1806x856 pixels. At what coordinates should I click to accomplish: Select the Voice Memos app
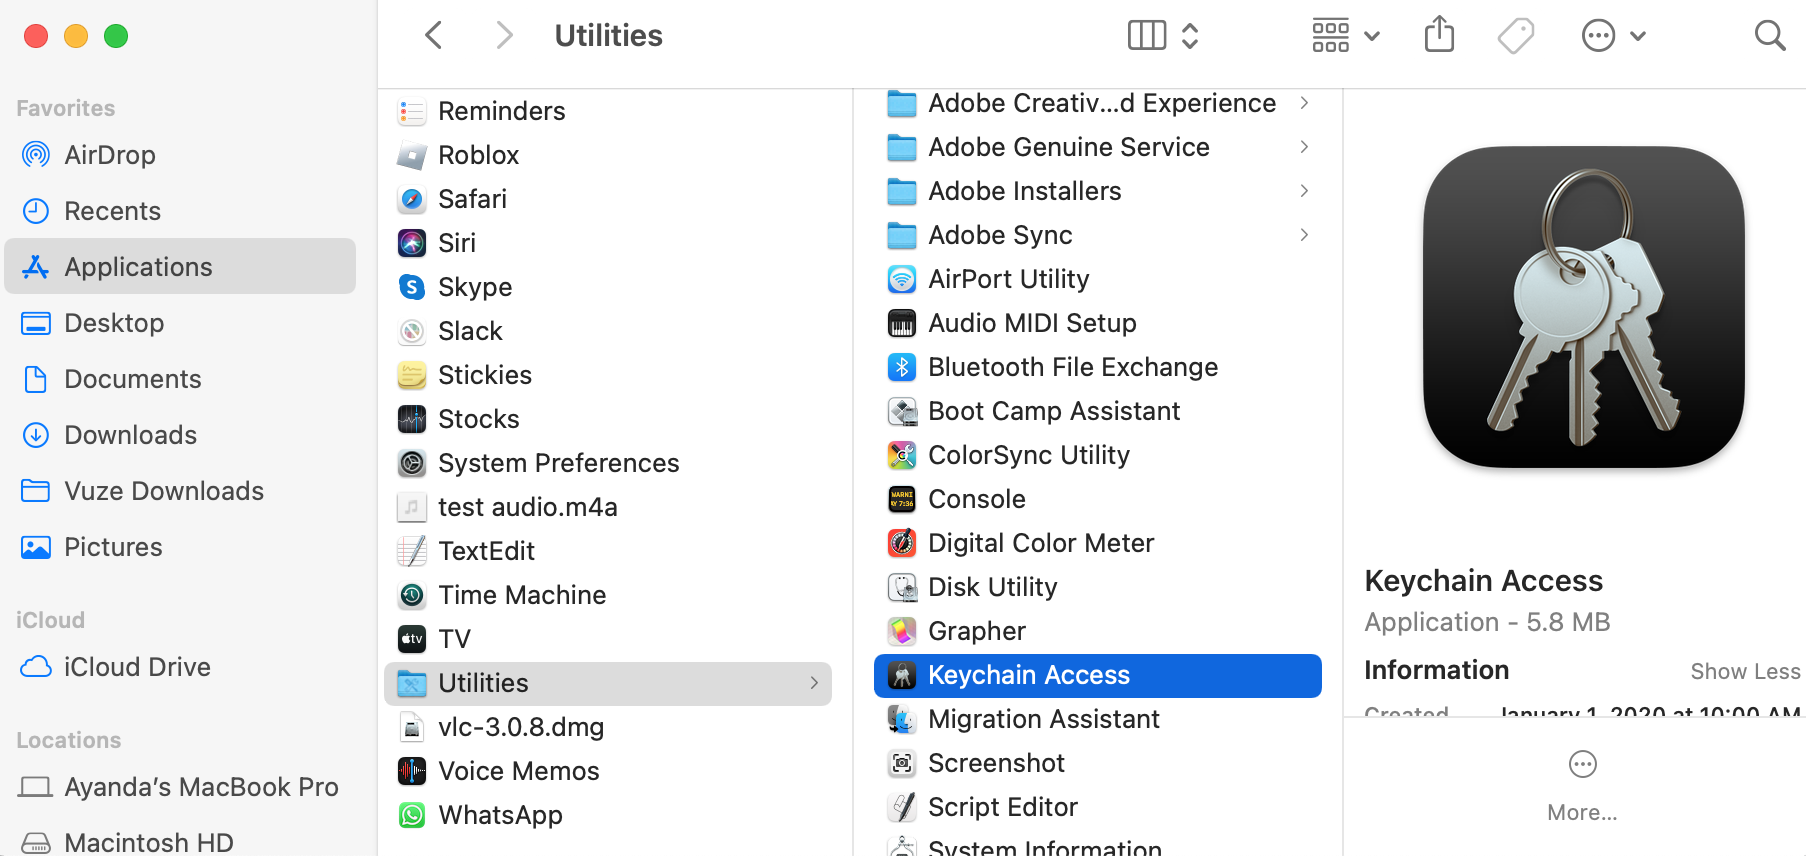point(608,771)
